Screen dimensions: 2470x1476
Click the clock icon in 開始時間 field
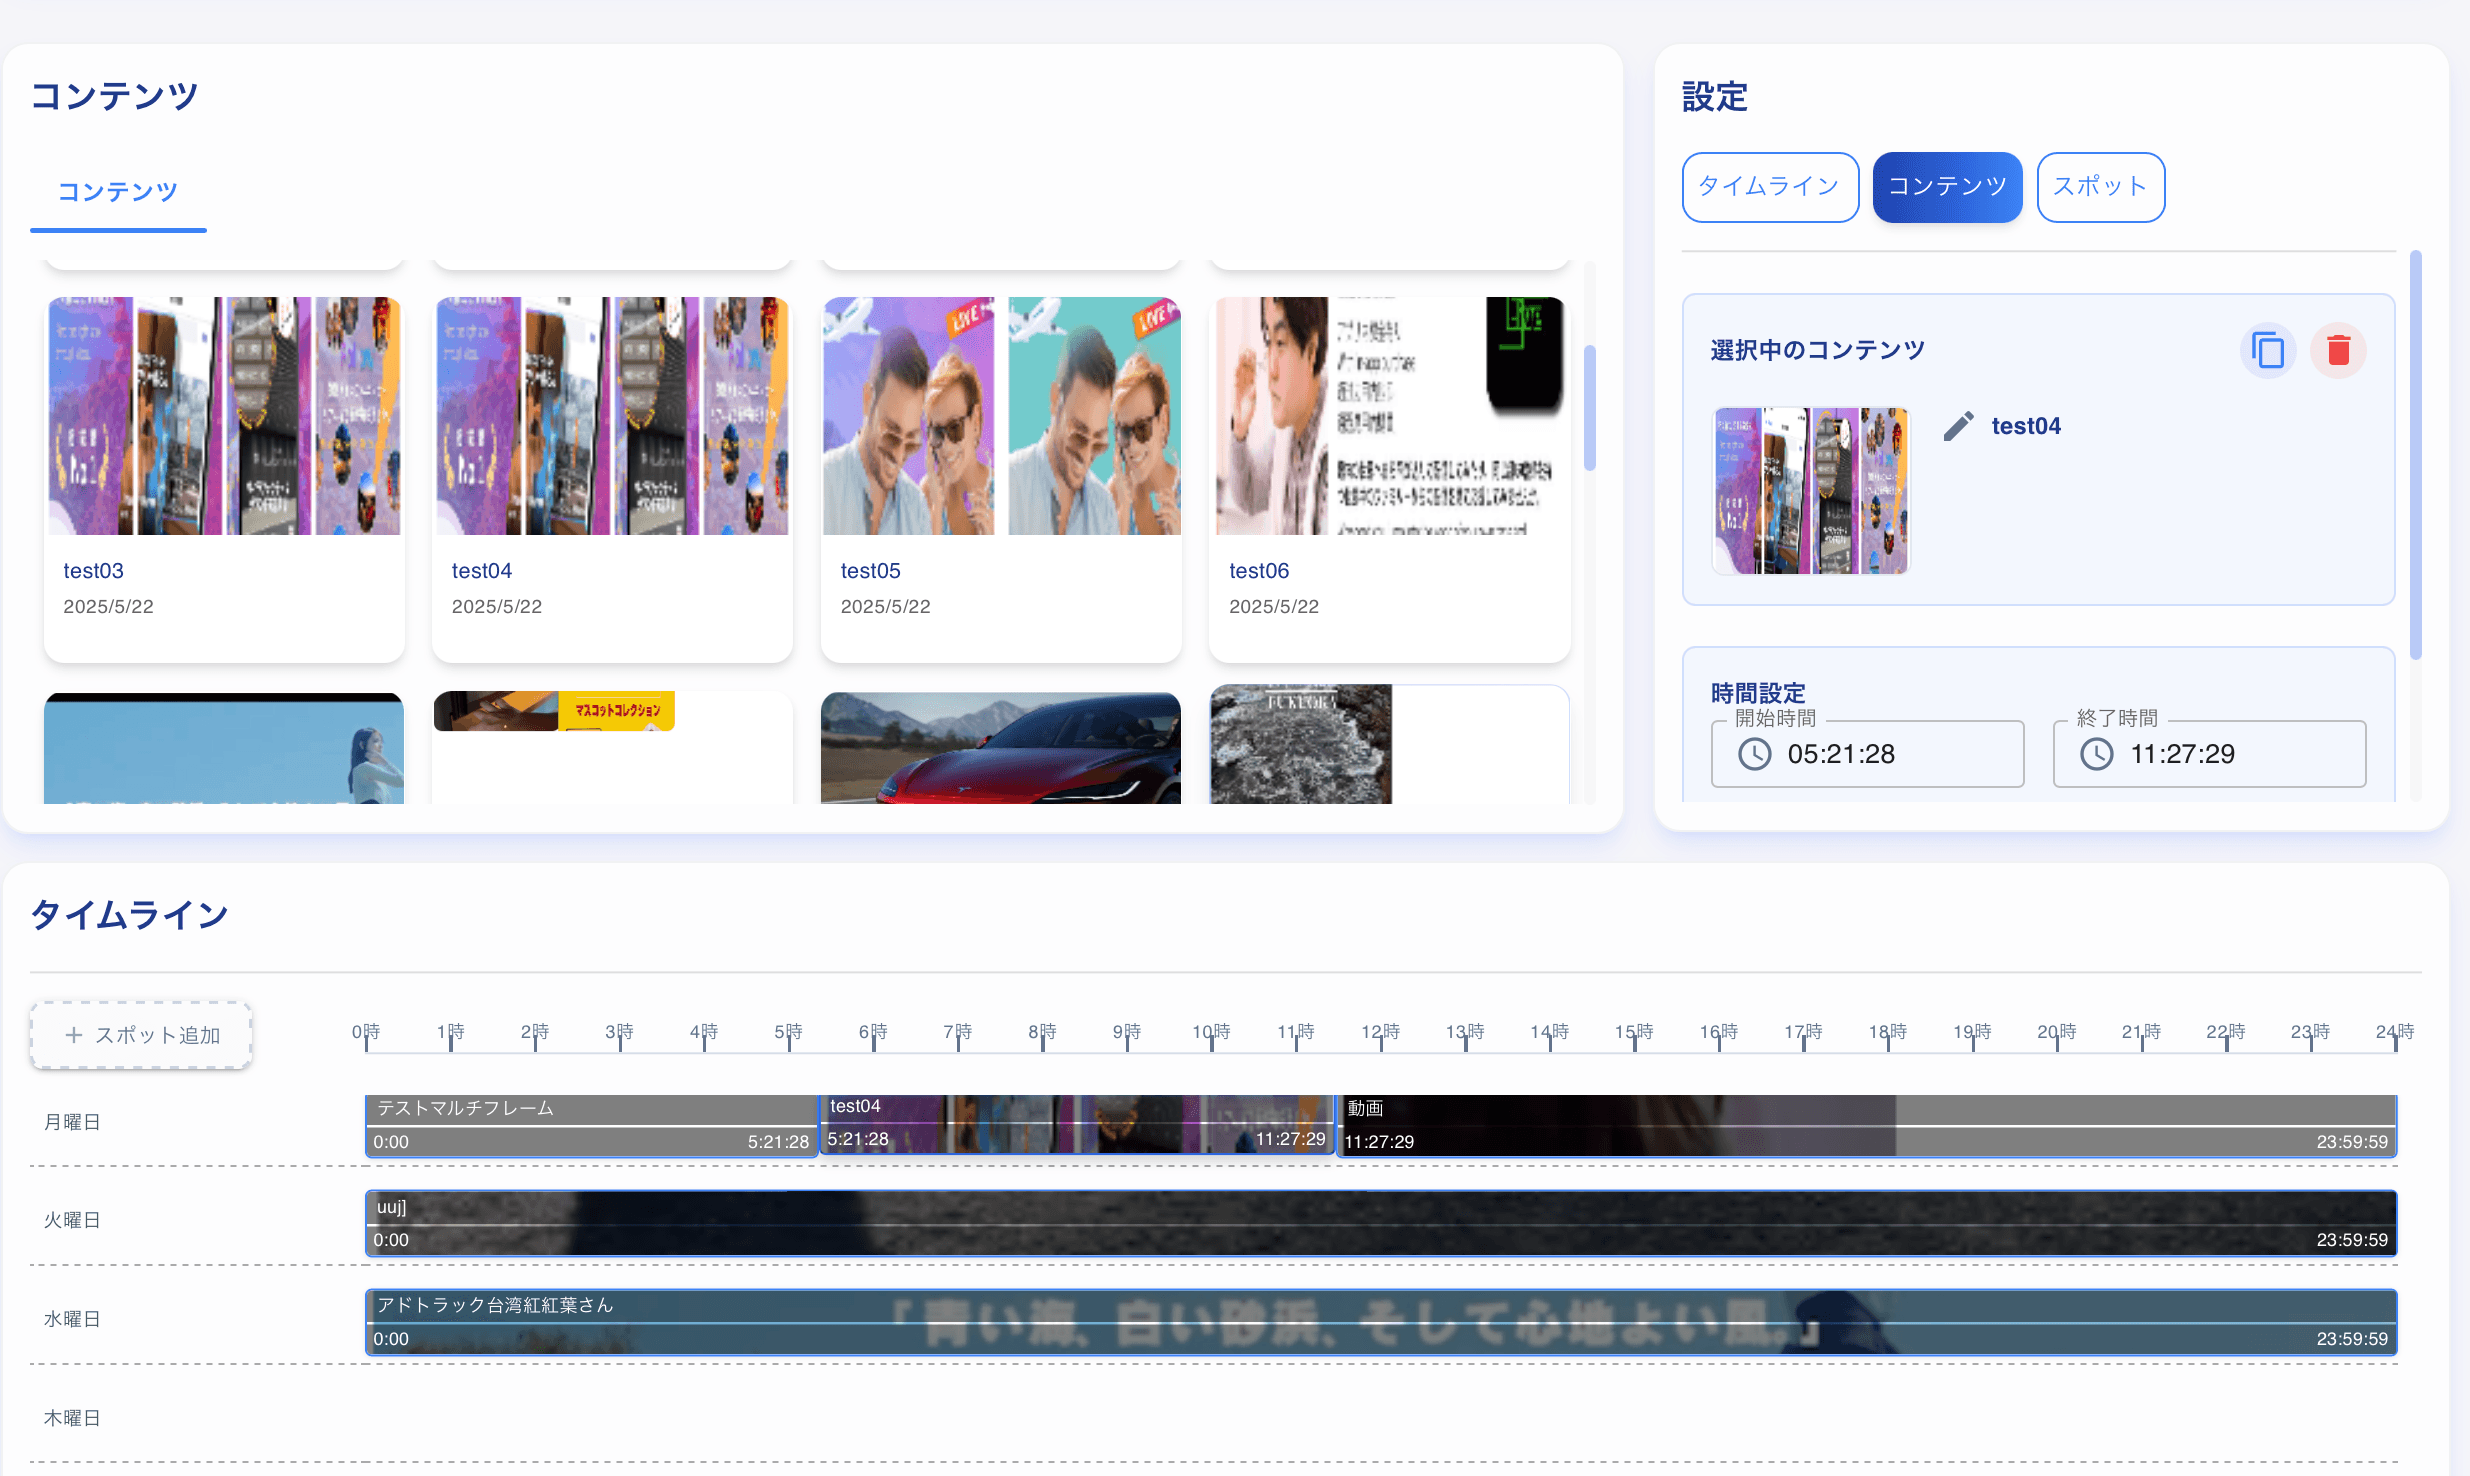1753,754
